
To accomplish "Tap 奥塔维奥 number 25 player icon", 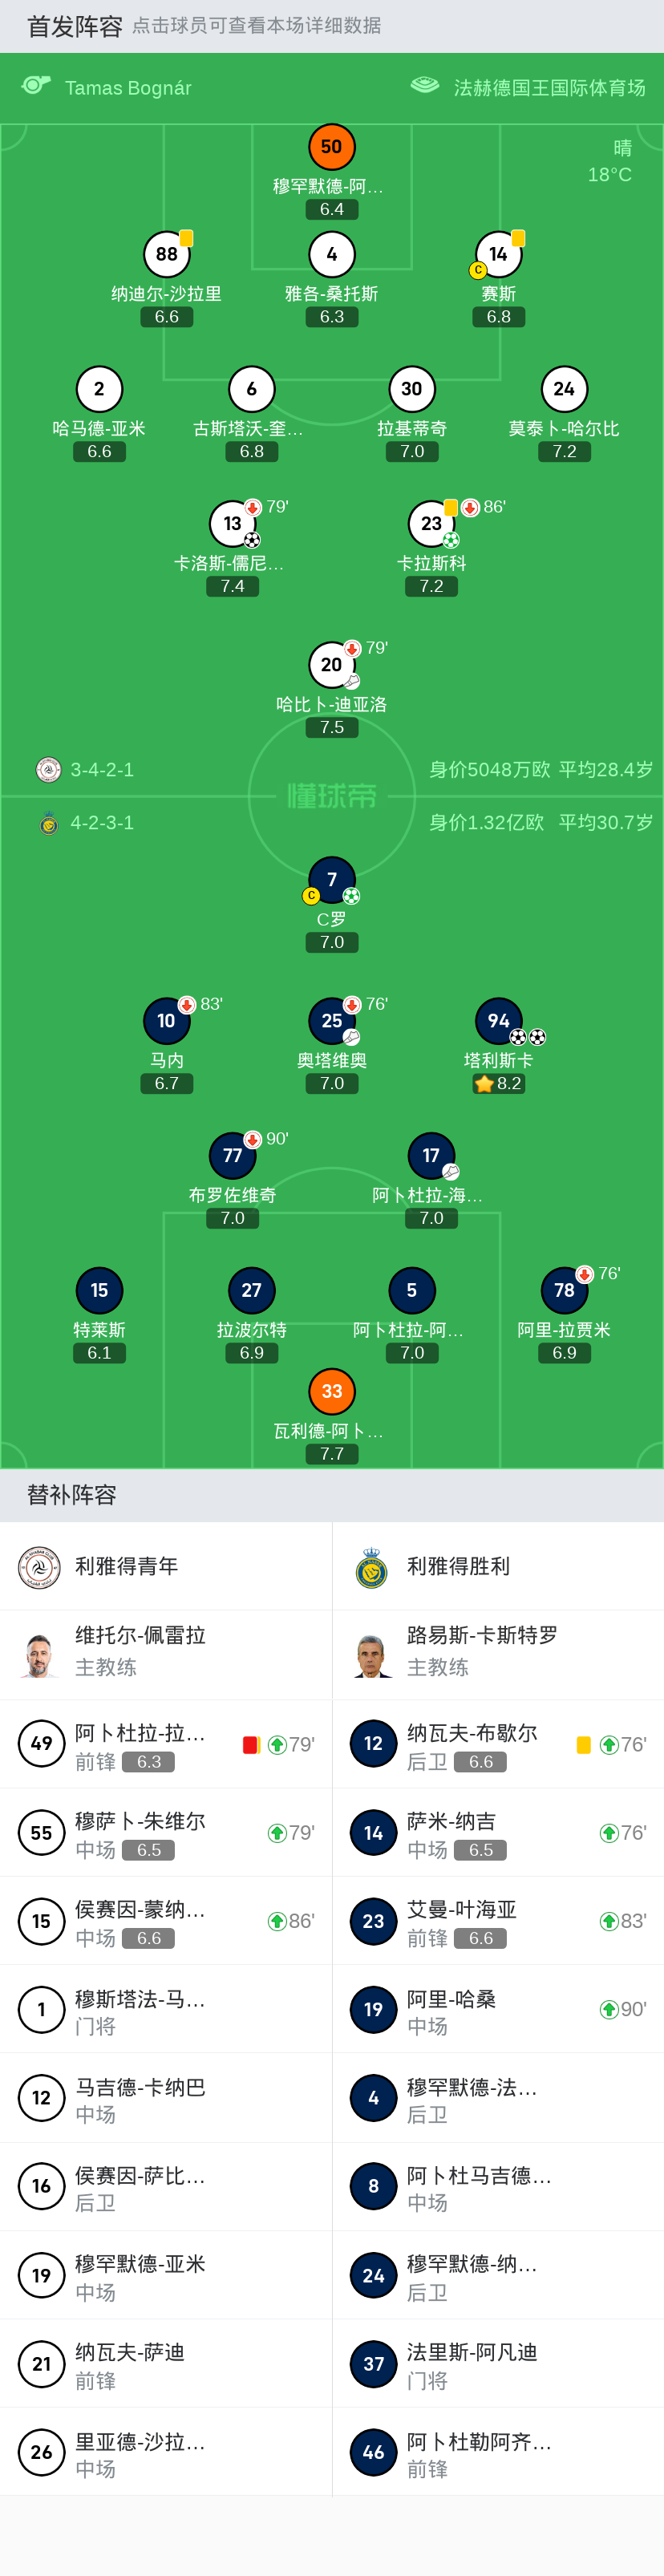I will (331, 1021).
